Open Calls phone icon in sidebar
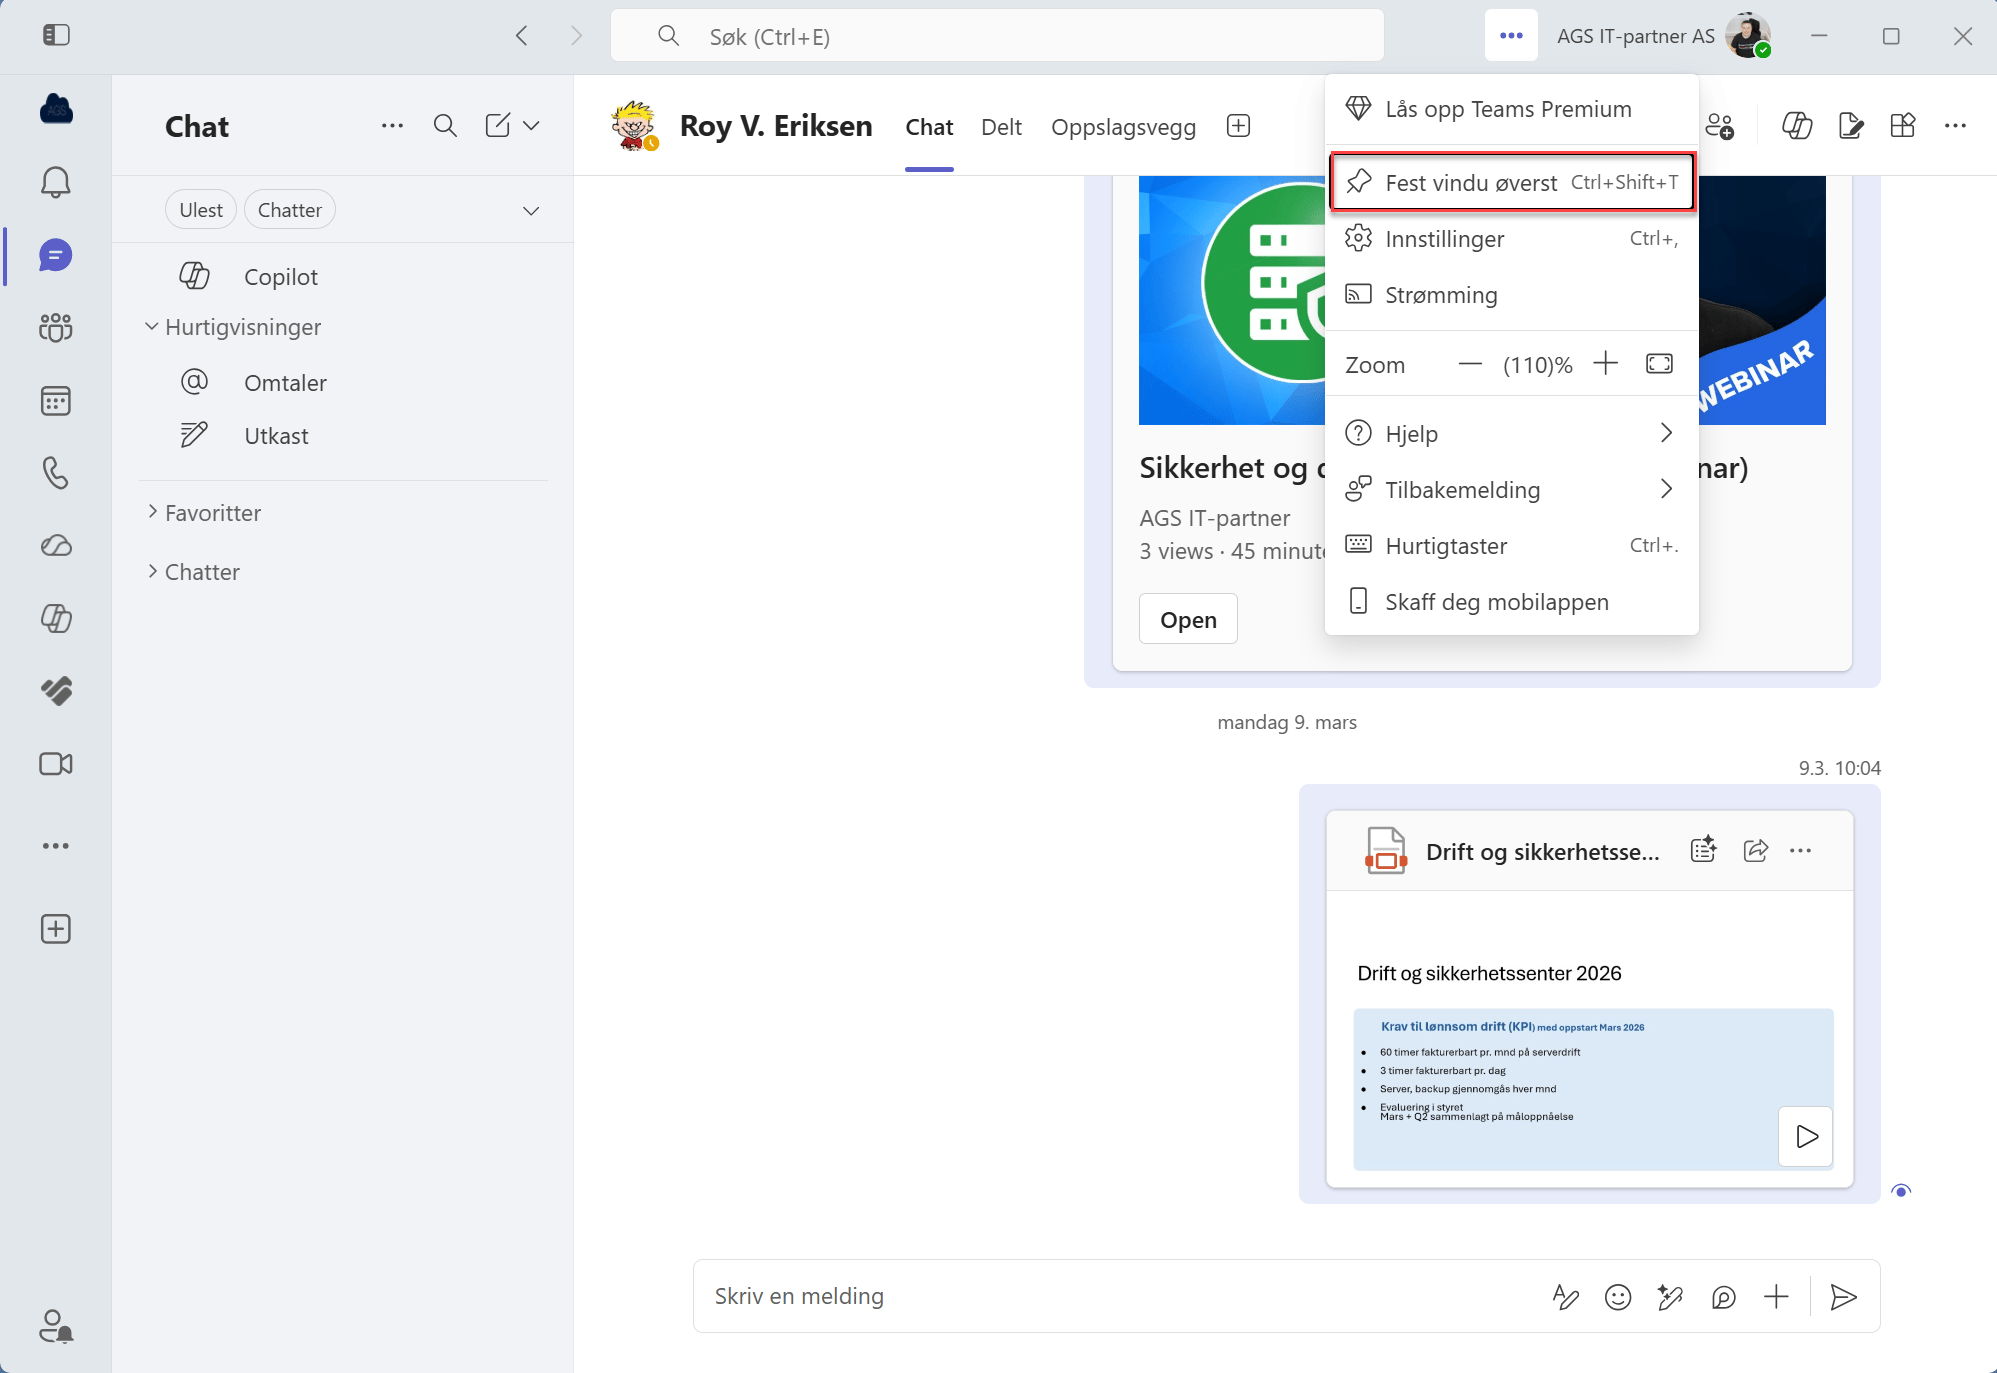Image resolution: width=1997 pixels, height=1373 pixels. tap(56, 472)
